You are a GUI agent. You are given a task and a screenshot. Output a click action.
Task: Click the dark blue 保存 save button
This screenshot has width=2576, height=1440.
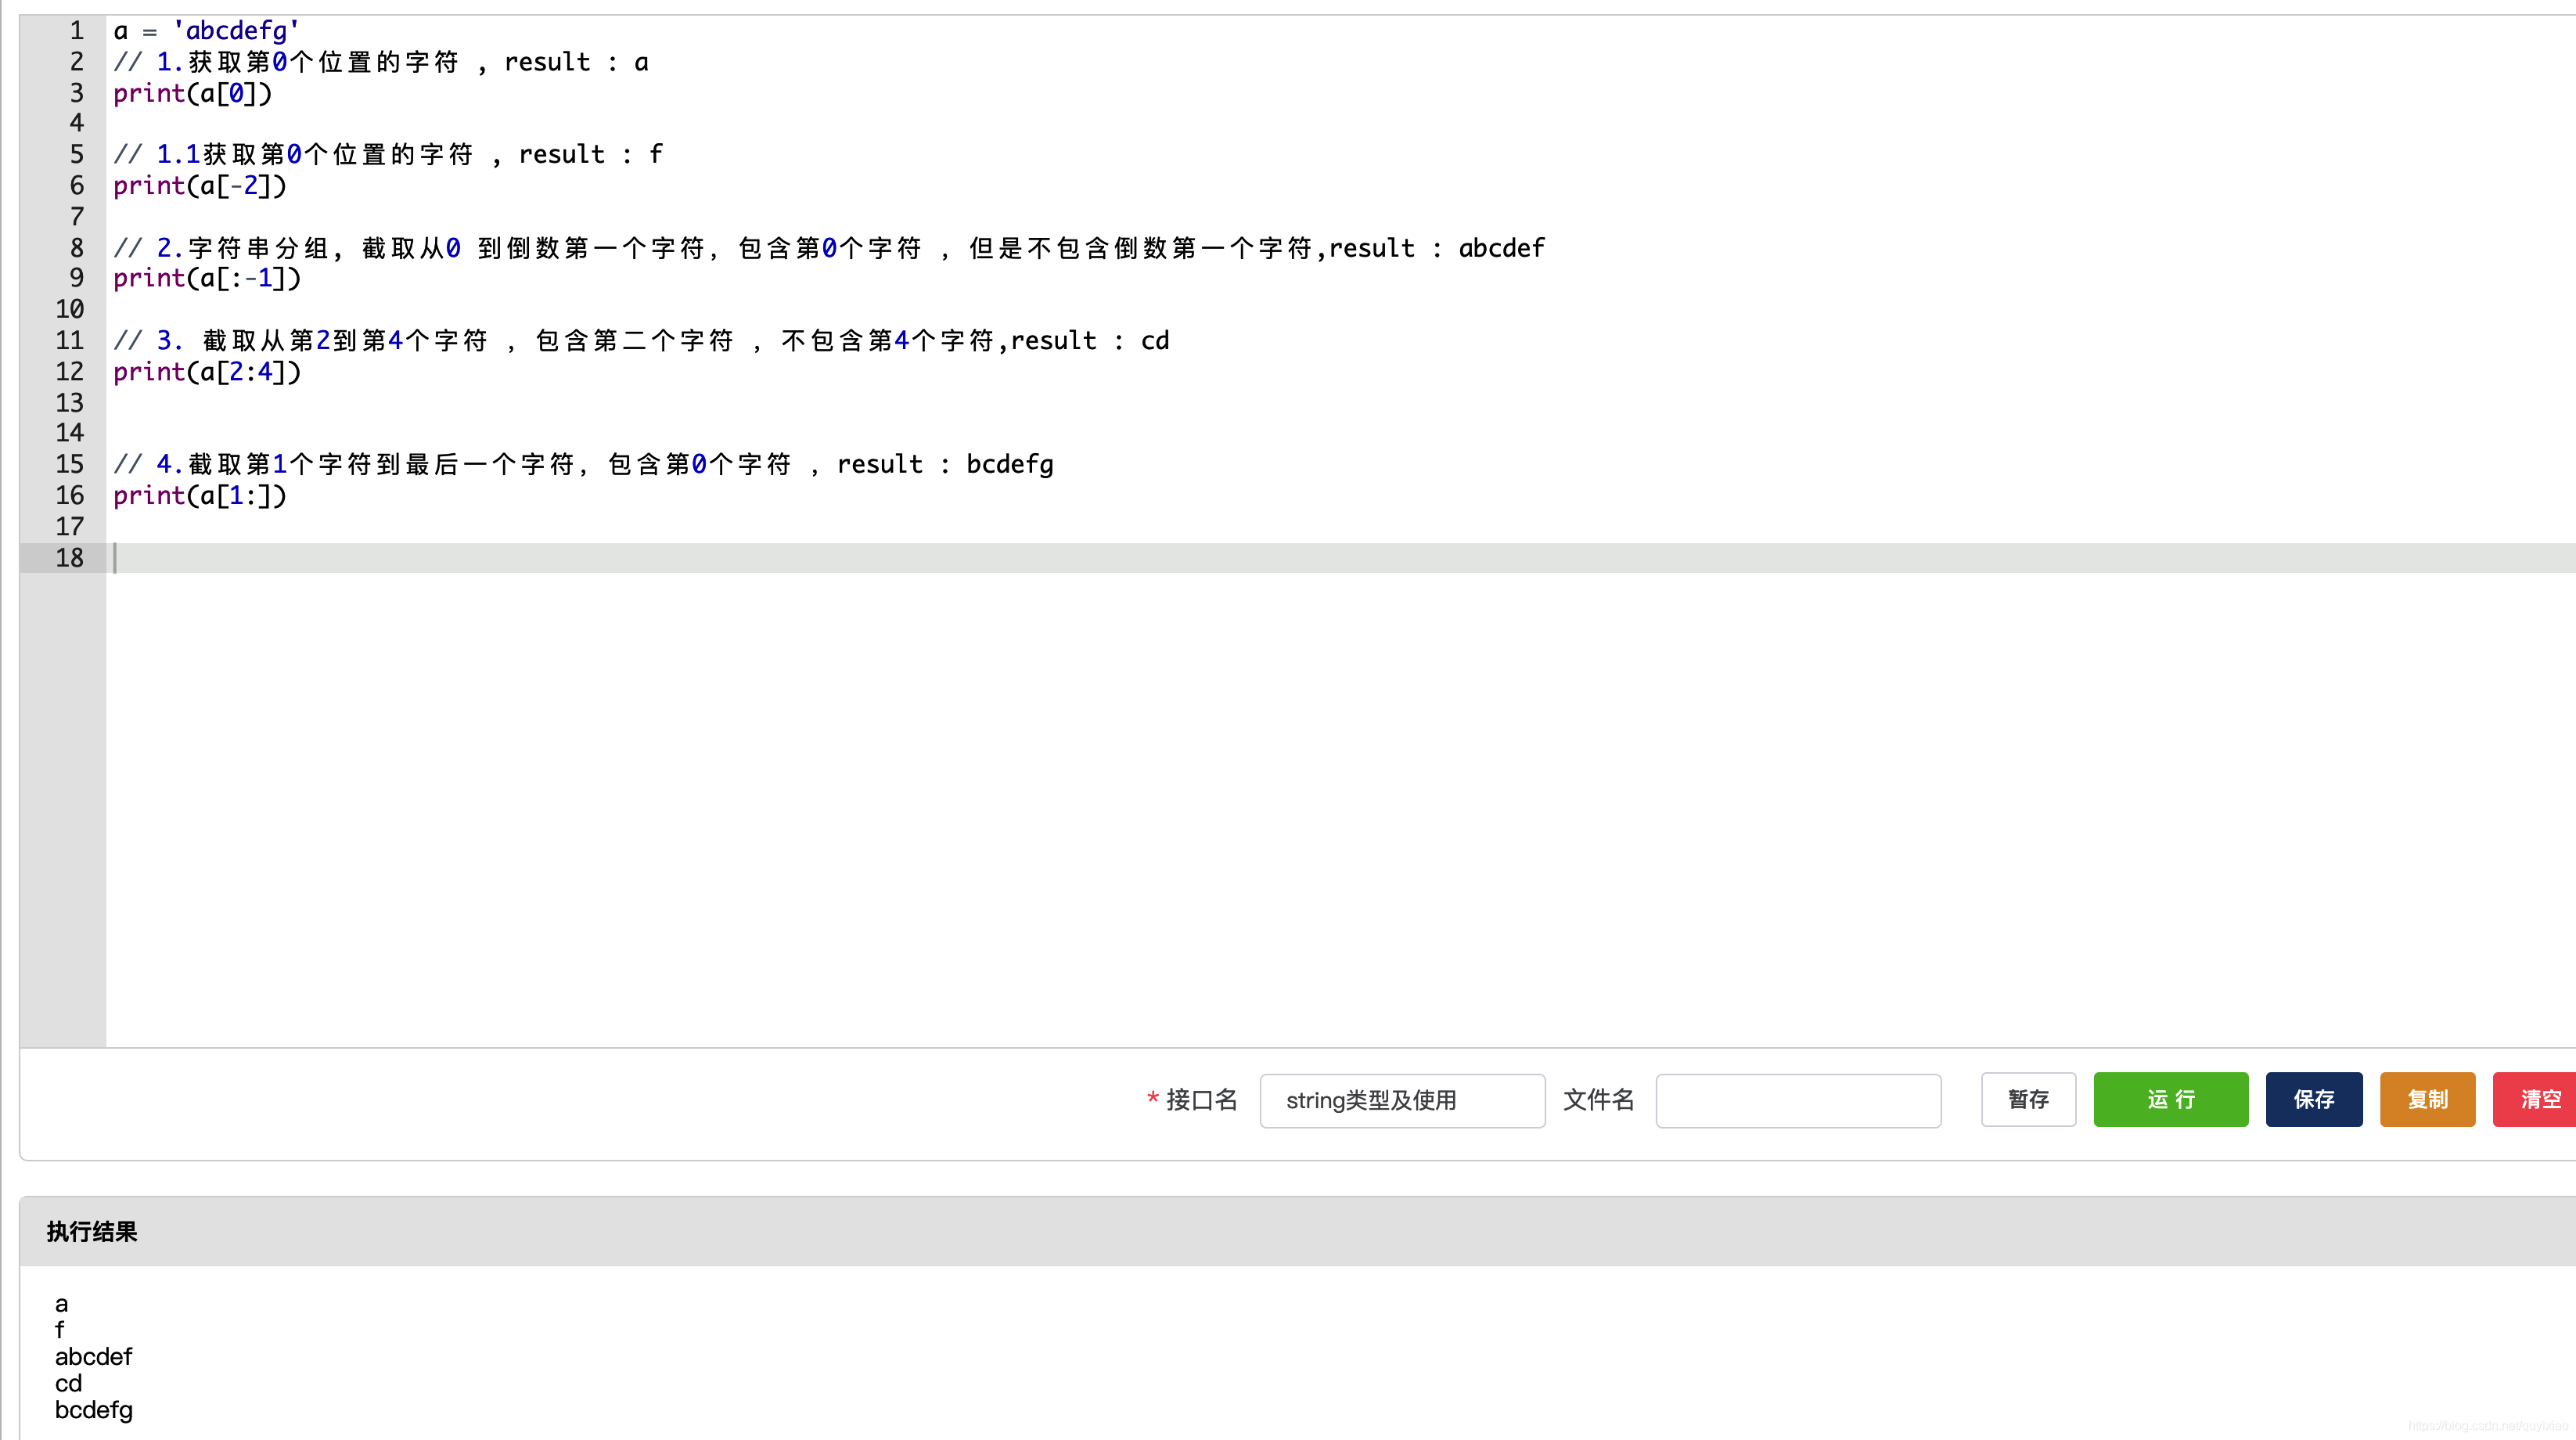click(x=2313, y=1099)
